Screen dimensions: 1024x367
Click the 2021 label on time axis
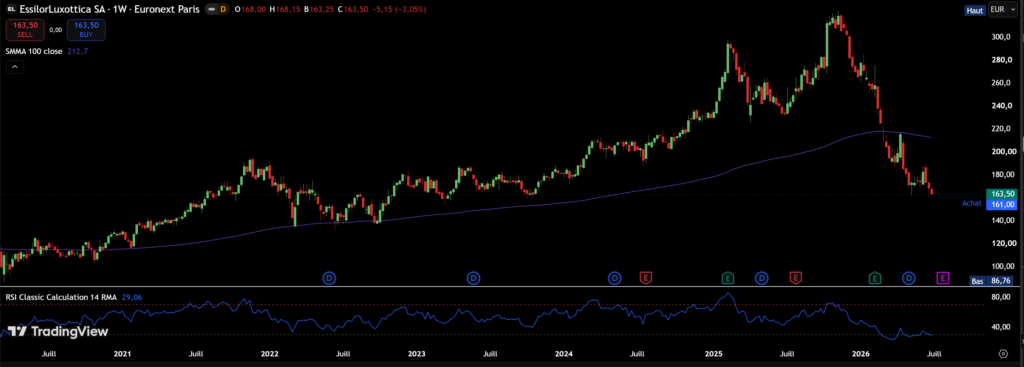coord(122,353)
